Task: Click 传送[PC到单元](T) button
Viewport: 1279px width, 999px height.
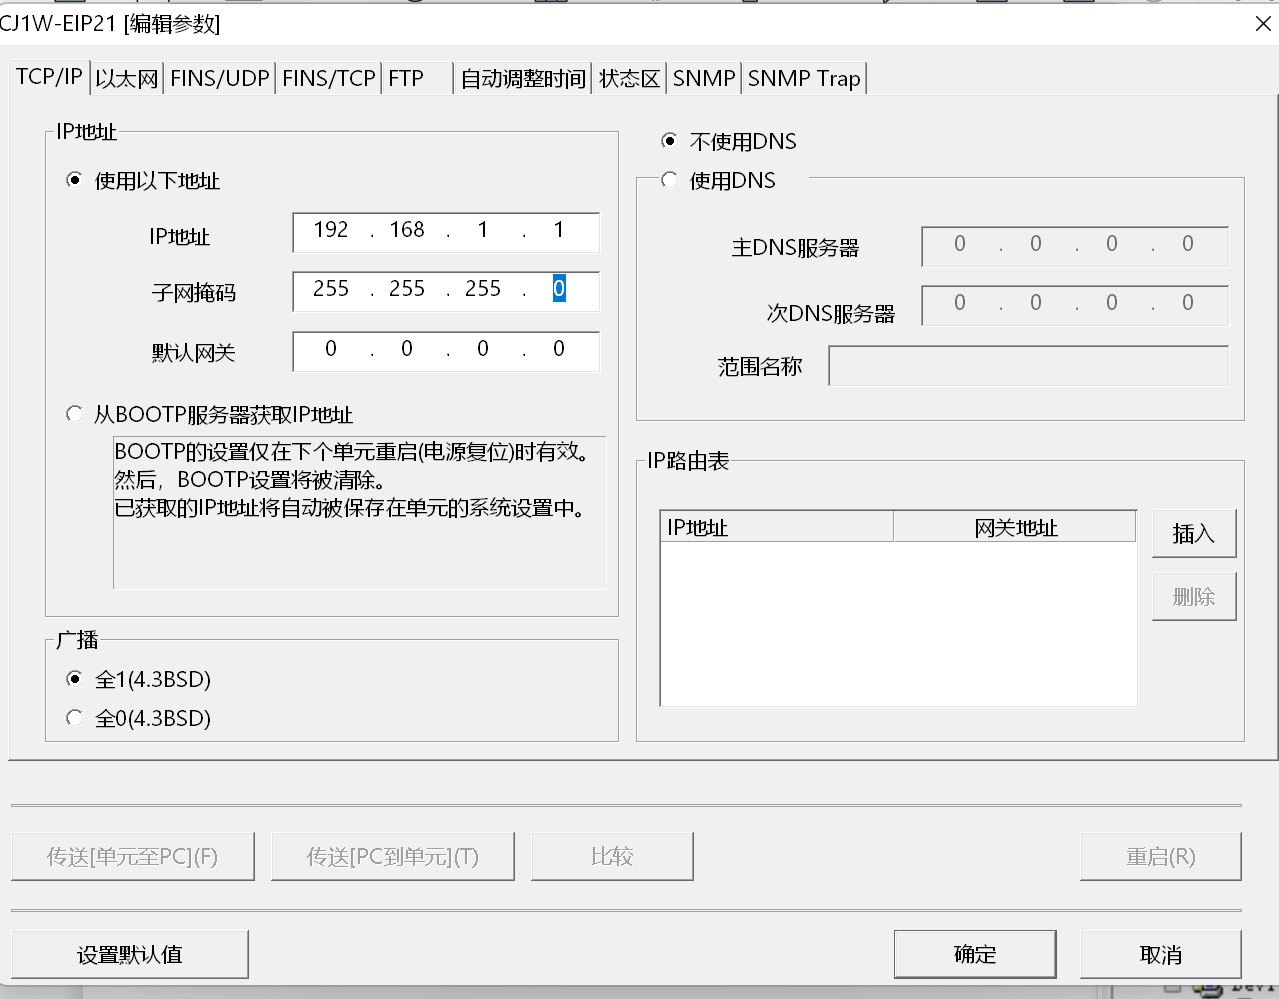Action: pos(393,856)
